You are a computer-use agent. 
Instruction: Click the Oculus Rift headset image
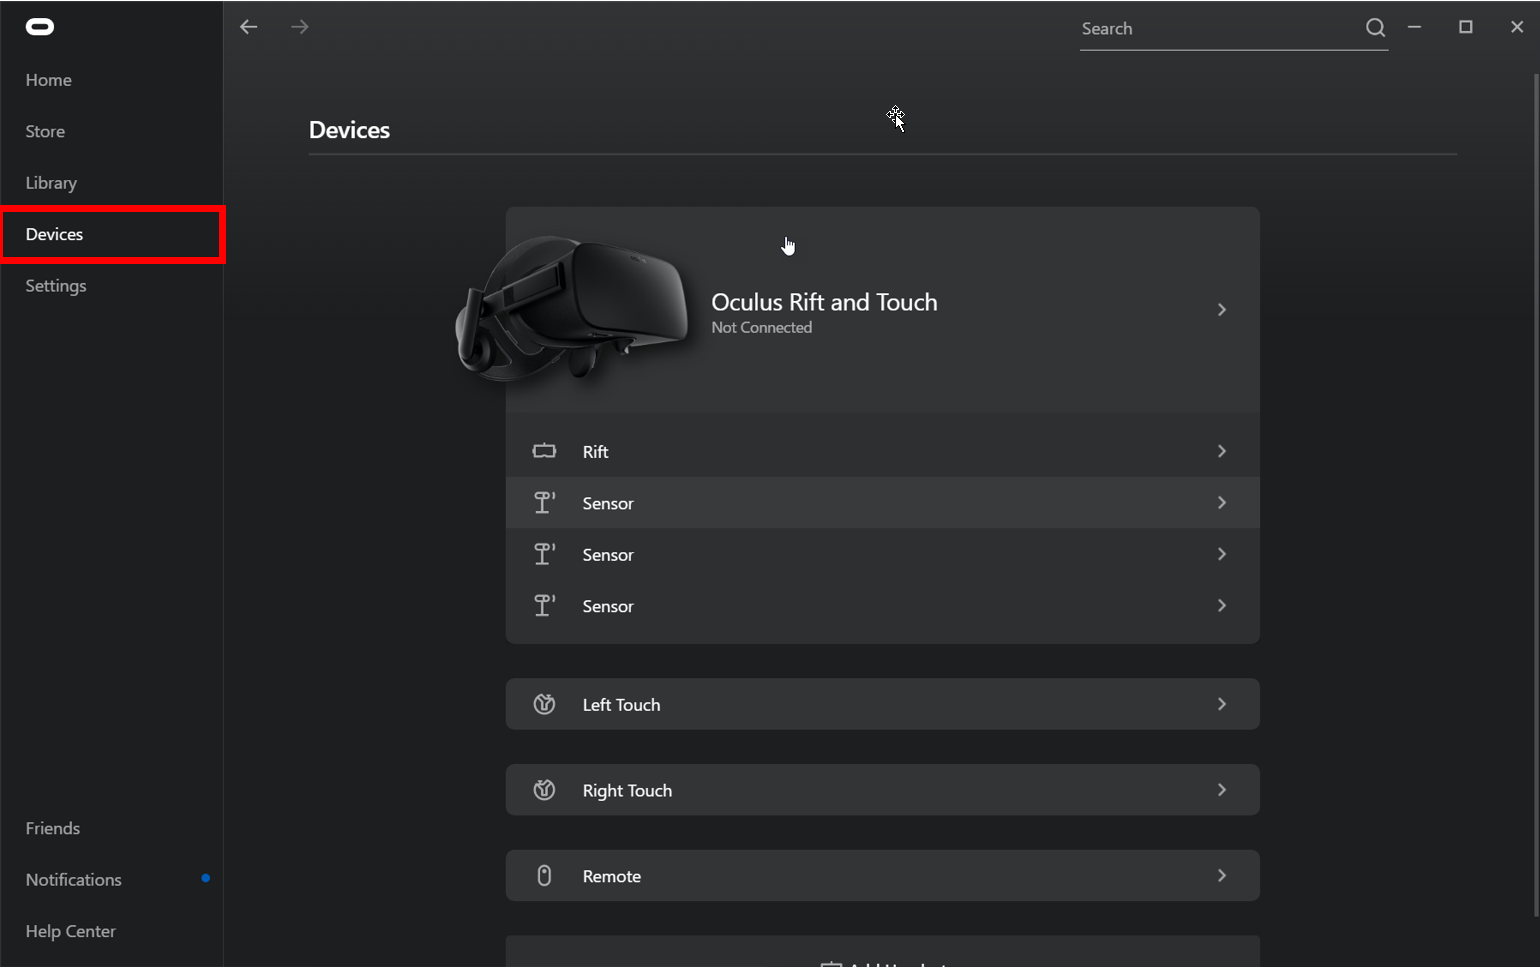pyautogui.click(x=571, y=308)
